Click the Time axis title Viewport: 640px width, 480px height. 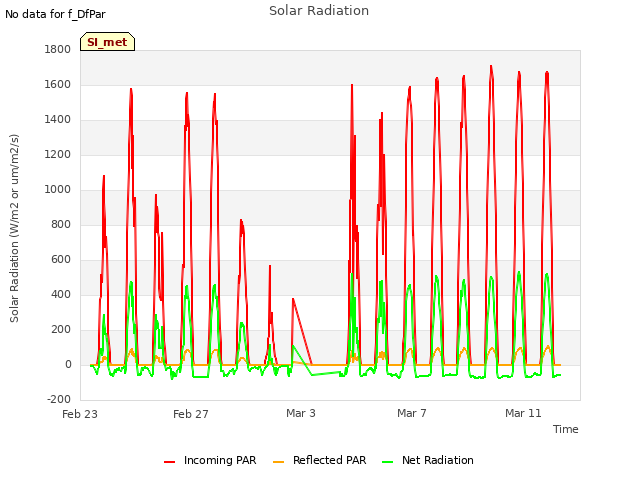(x=566, y=429)
